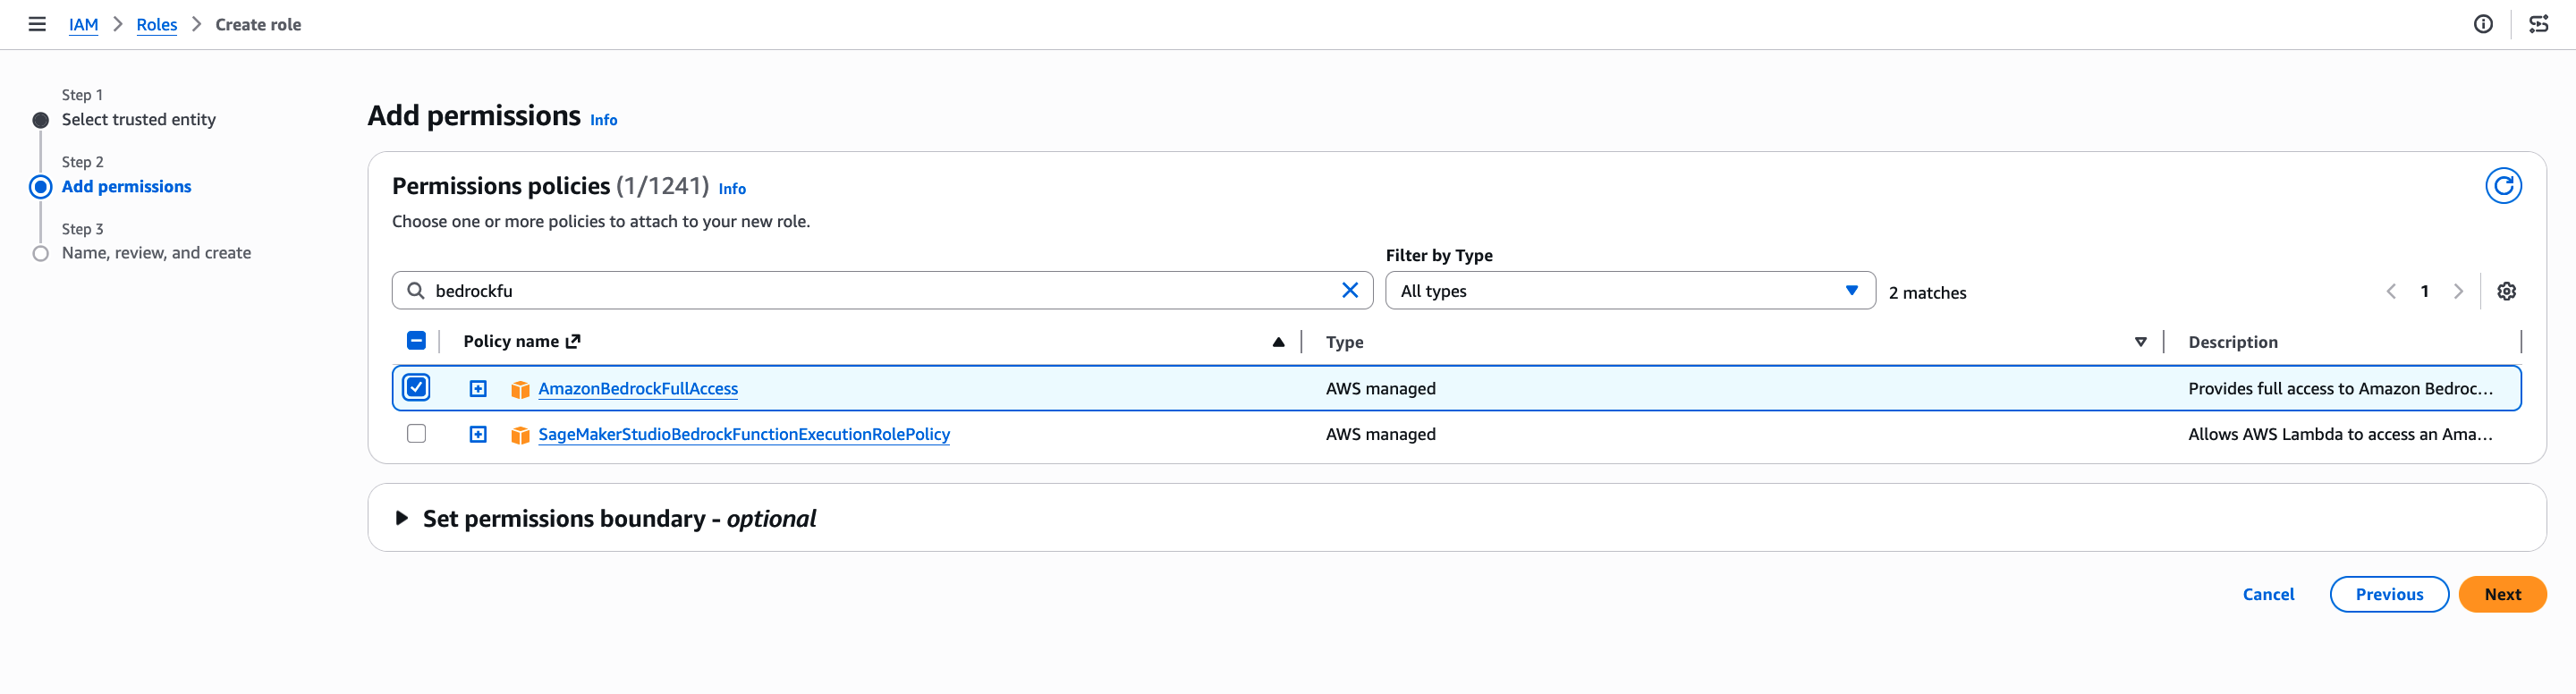Viewport: 2576px width, 694px height.
Task: Go to next page of policy results
Action: click(x=2458, y=291)
